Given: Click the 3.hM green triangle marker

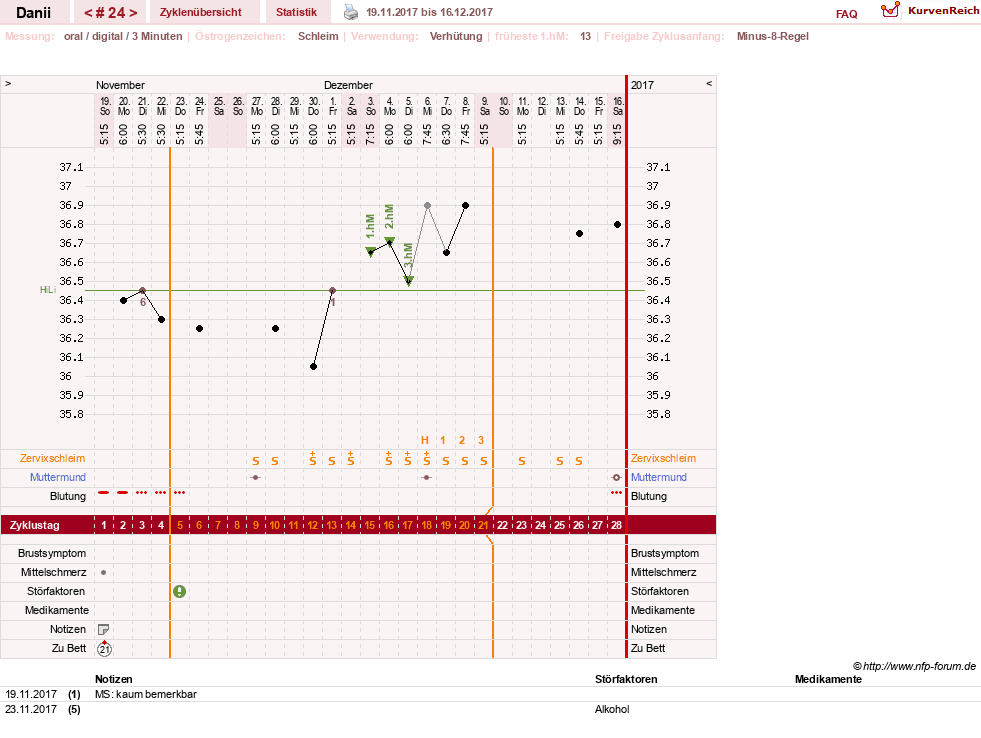Looking at the screenshot, I should click(409, 281).
